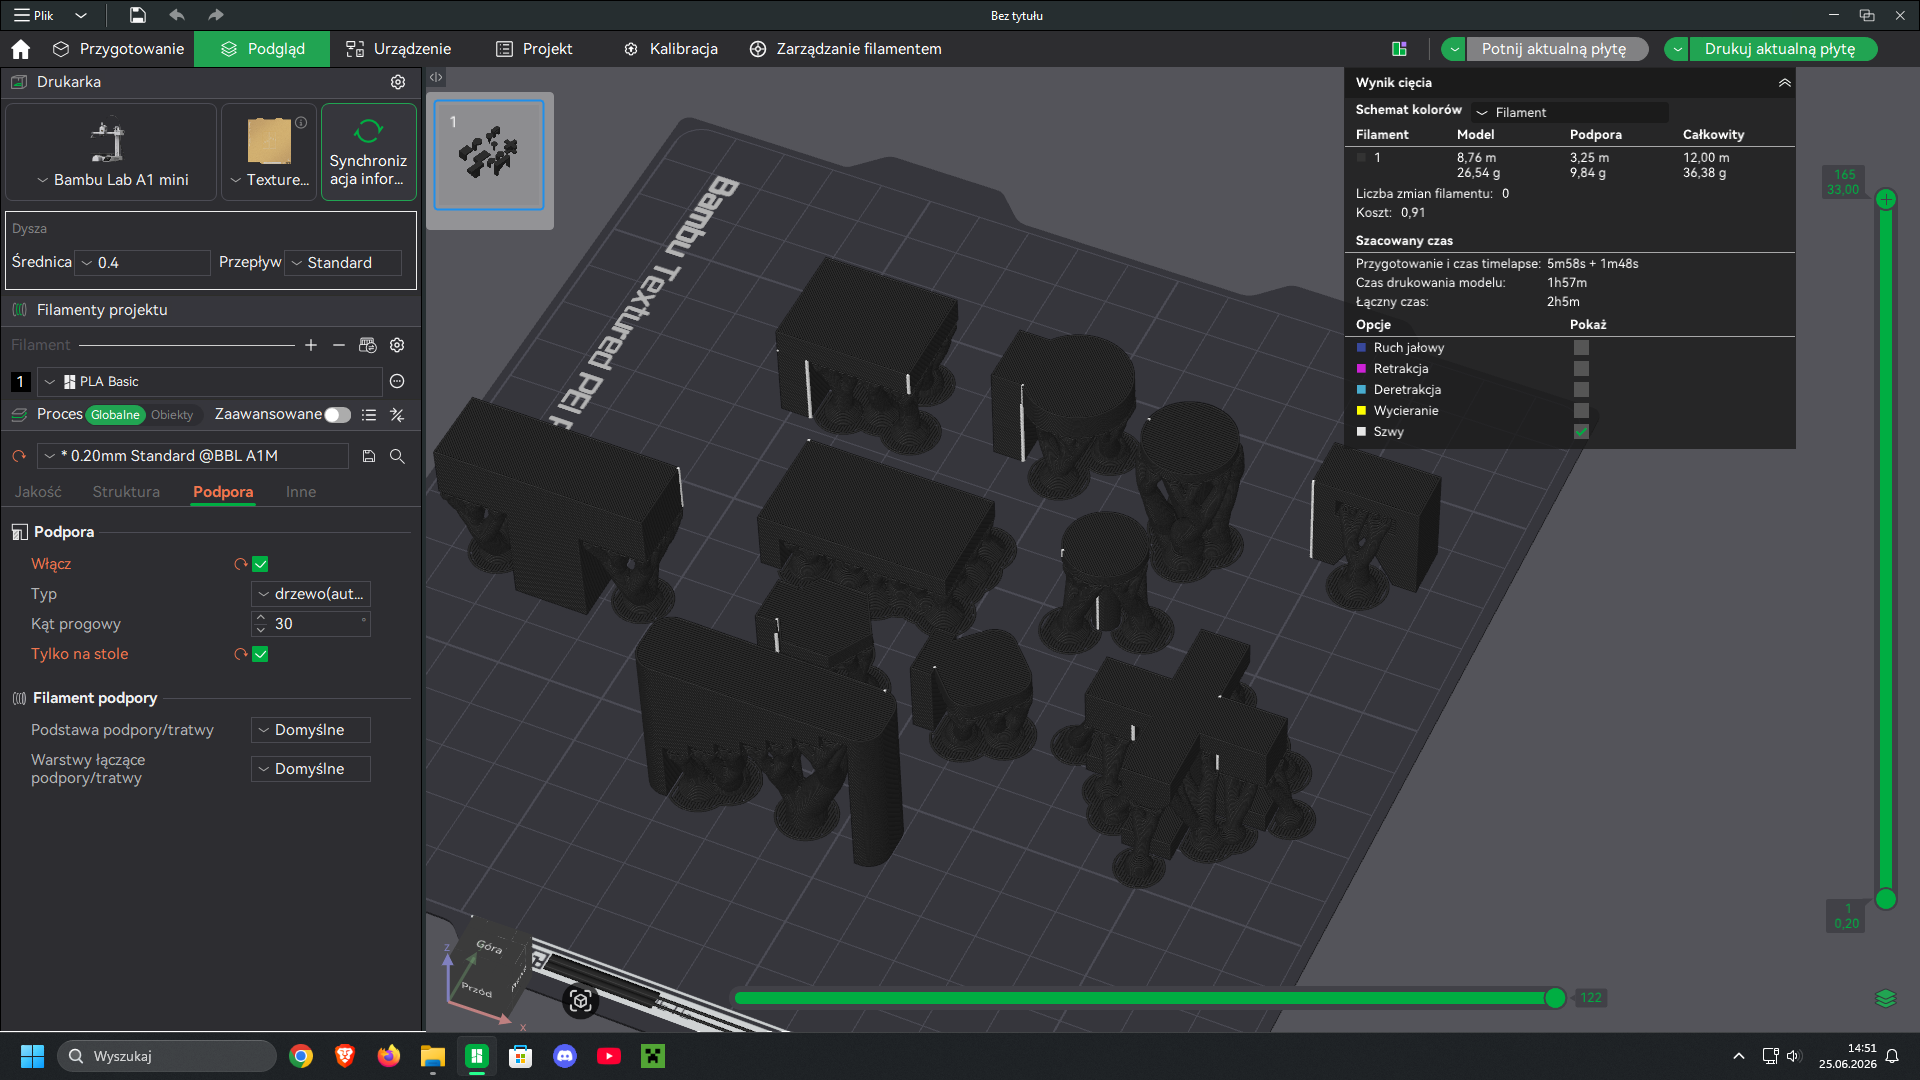The height and width of the screenshot is (1080, 1920).
Task: Remove filament with minus icon
Action: click(x=339, y=345)
